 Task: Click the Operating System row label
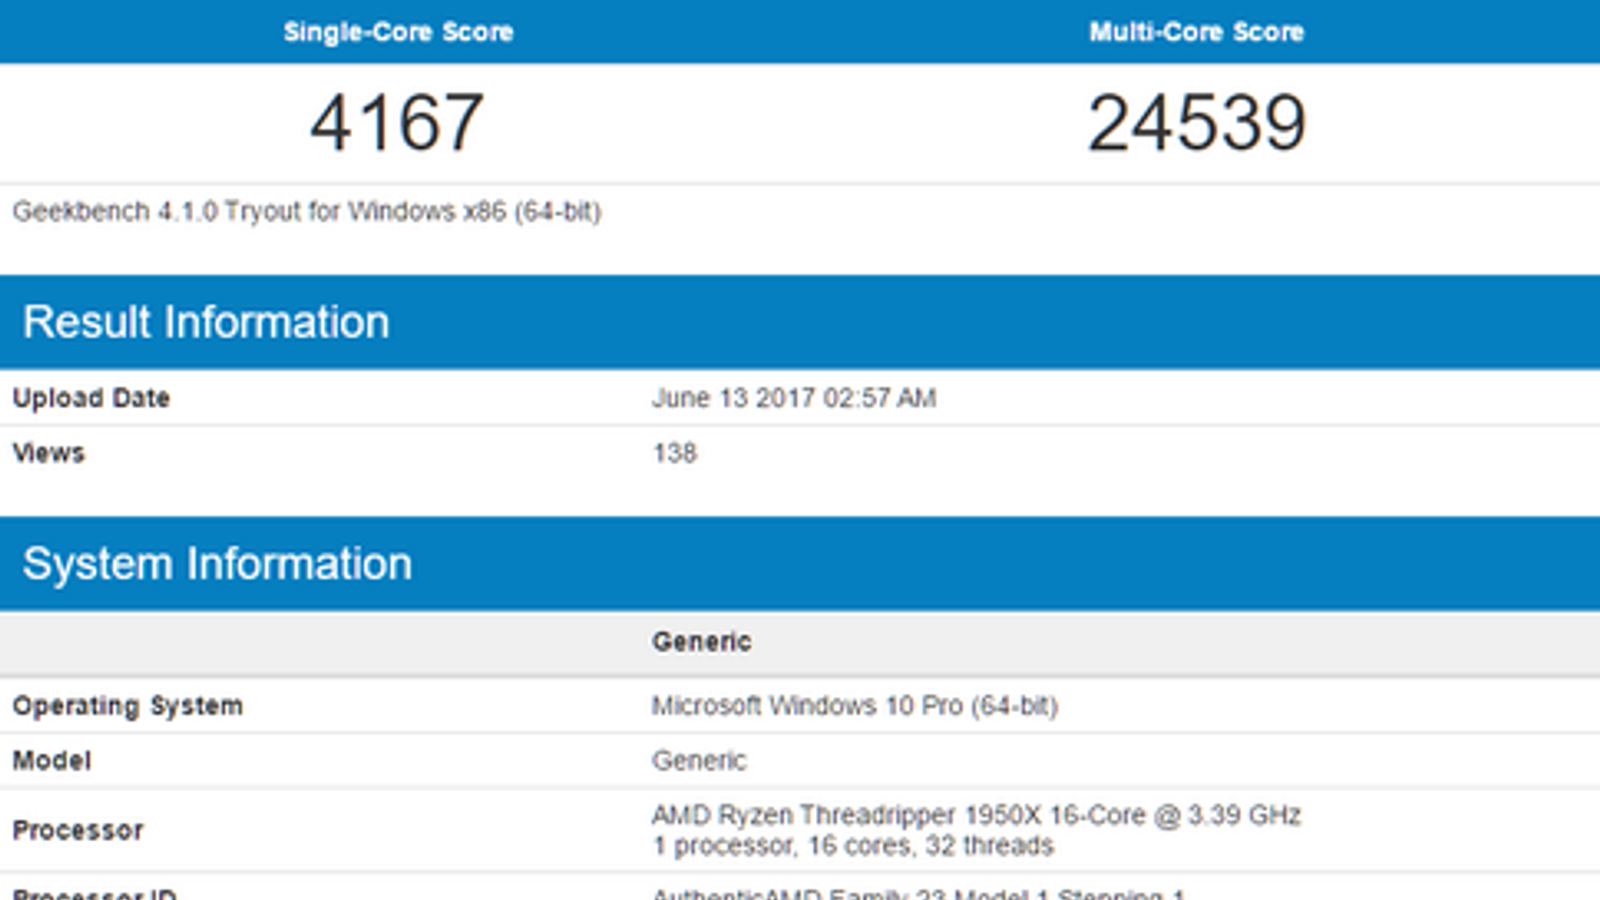pos(127,706)
